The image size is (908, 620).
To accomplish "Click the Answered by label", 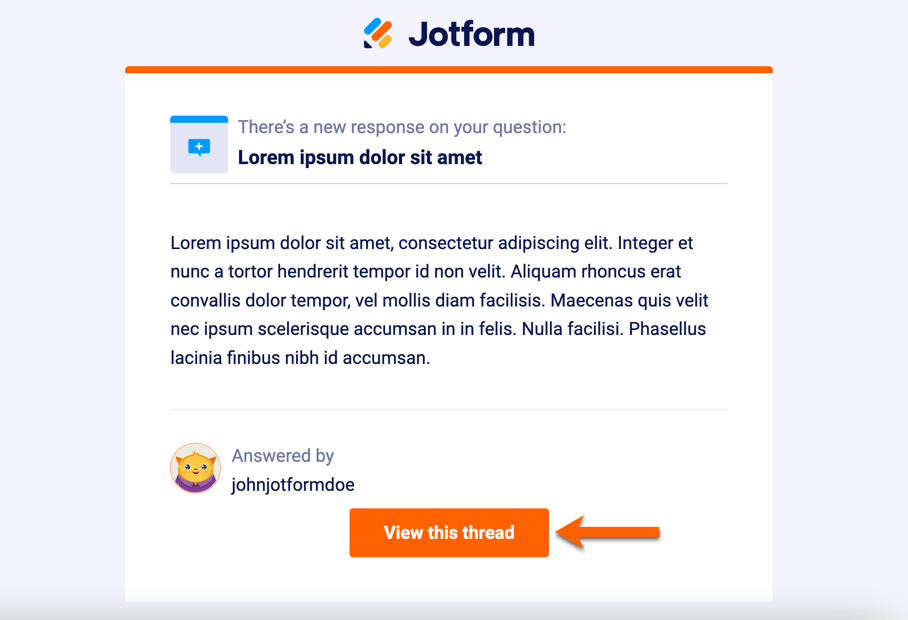I will pyautogui.click(x=283, y=456).
